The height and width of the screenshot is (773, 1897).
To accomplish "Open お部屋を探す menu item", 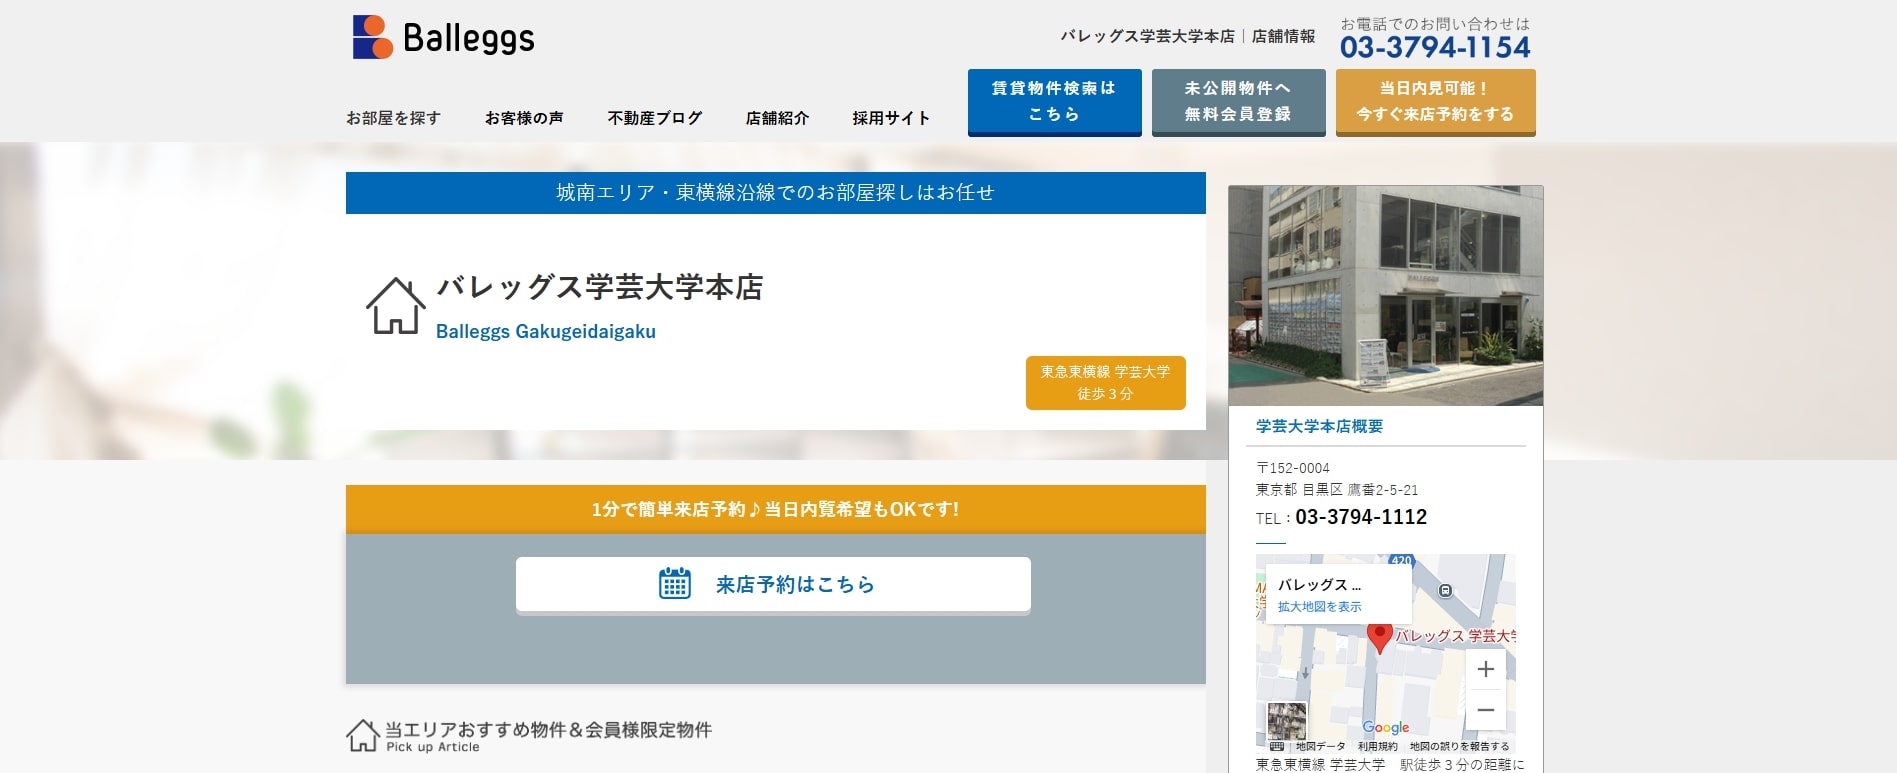I will 393,118.
